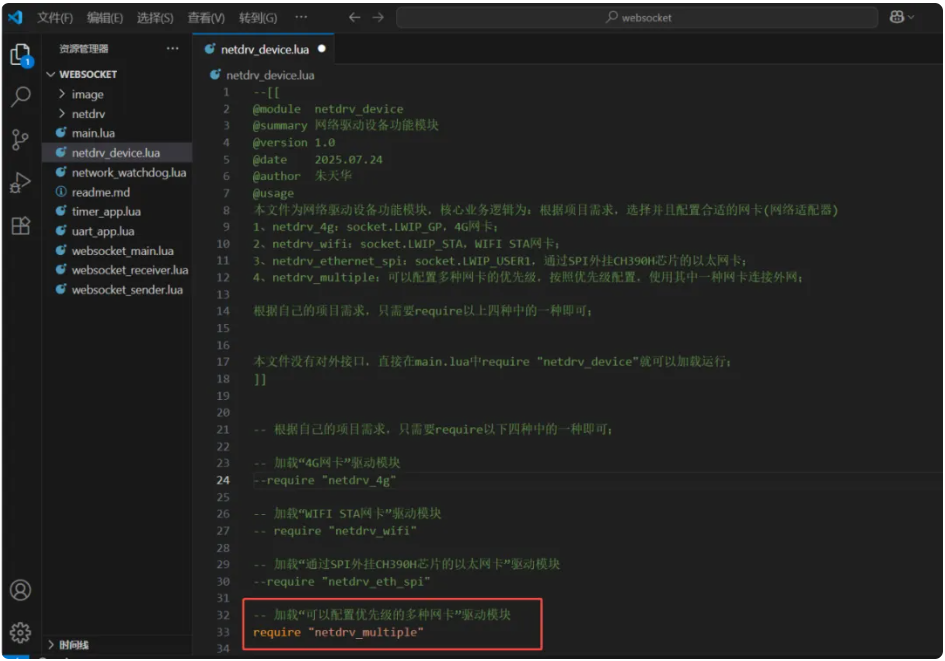This screenshot has width=945, height=661.
Task: Open the overflow menu (...) in menu bar
Action: pos(301,17)
